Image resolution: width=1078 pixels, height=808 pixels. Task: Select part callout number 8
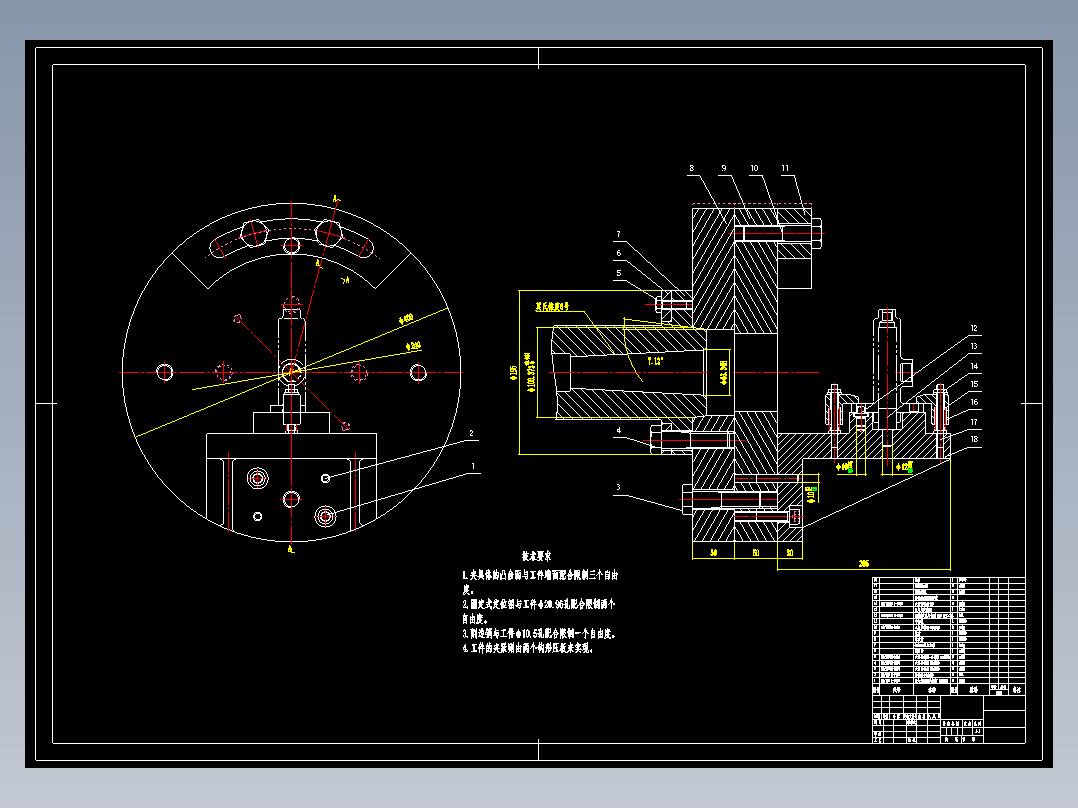click(x=692, y=168)
